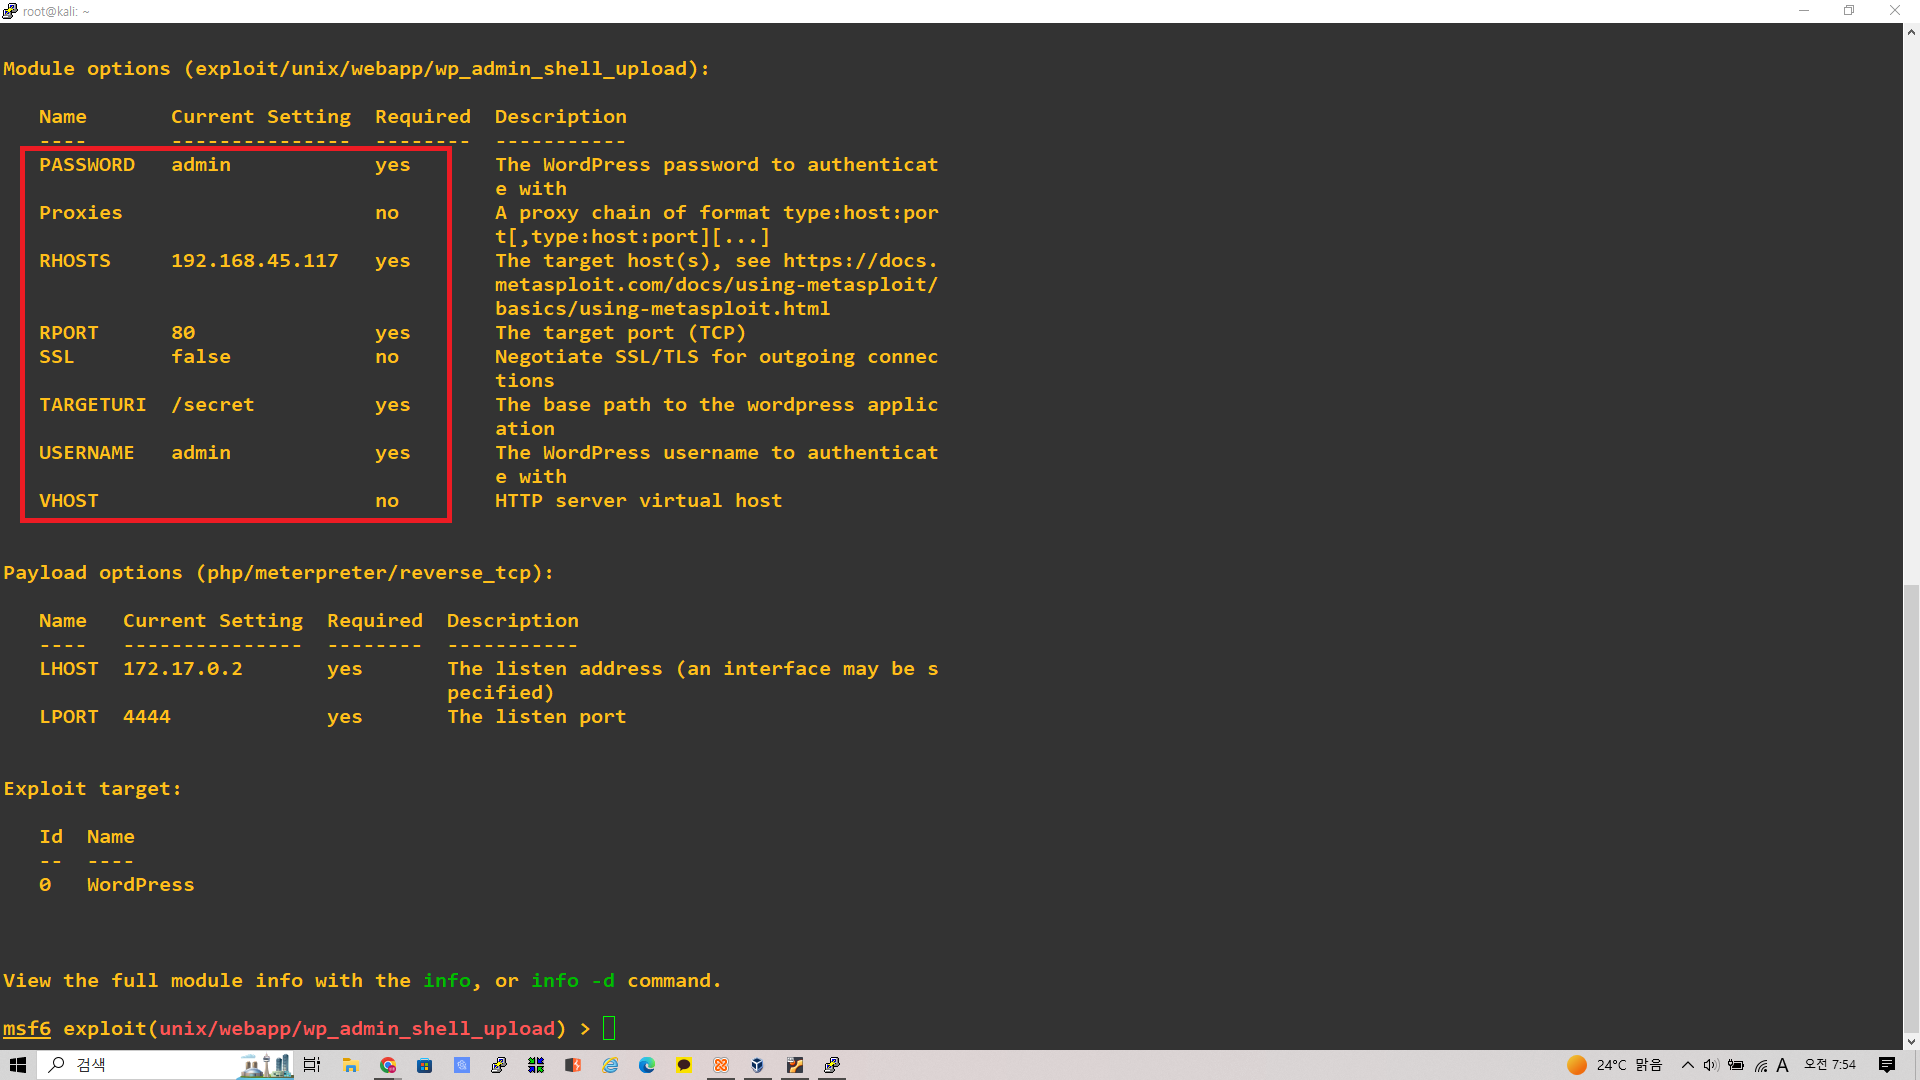Image resolution: width=1920 pixels, height=1080 pixels.
Task: Click 'HTTP server virtual host' description
Action: coord(639,501)
